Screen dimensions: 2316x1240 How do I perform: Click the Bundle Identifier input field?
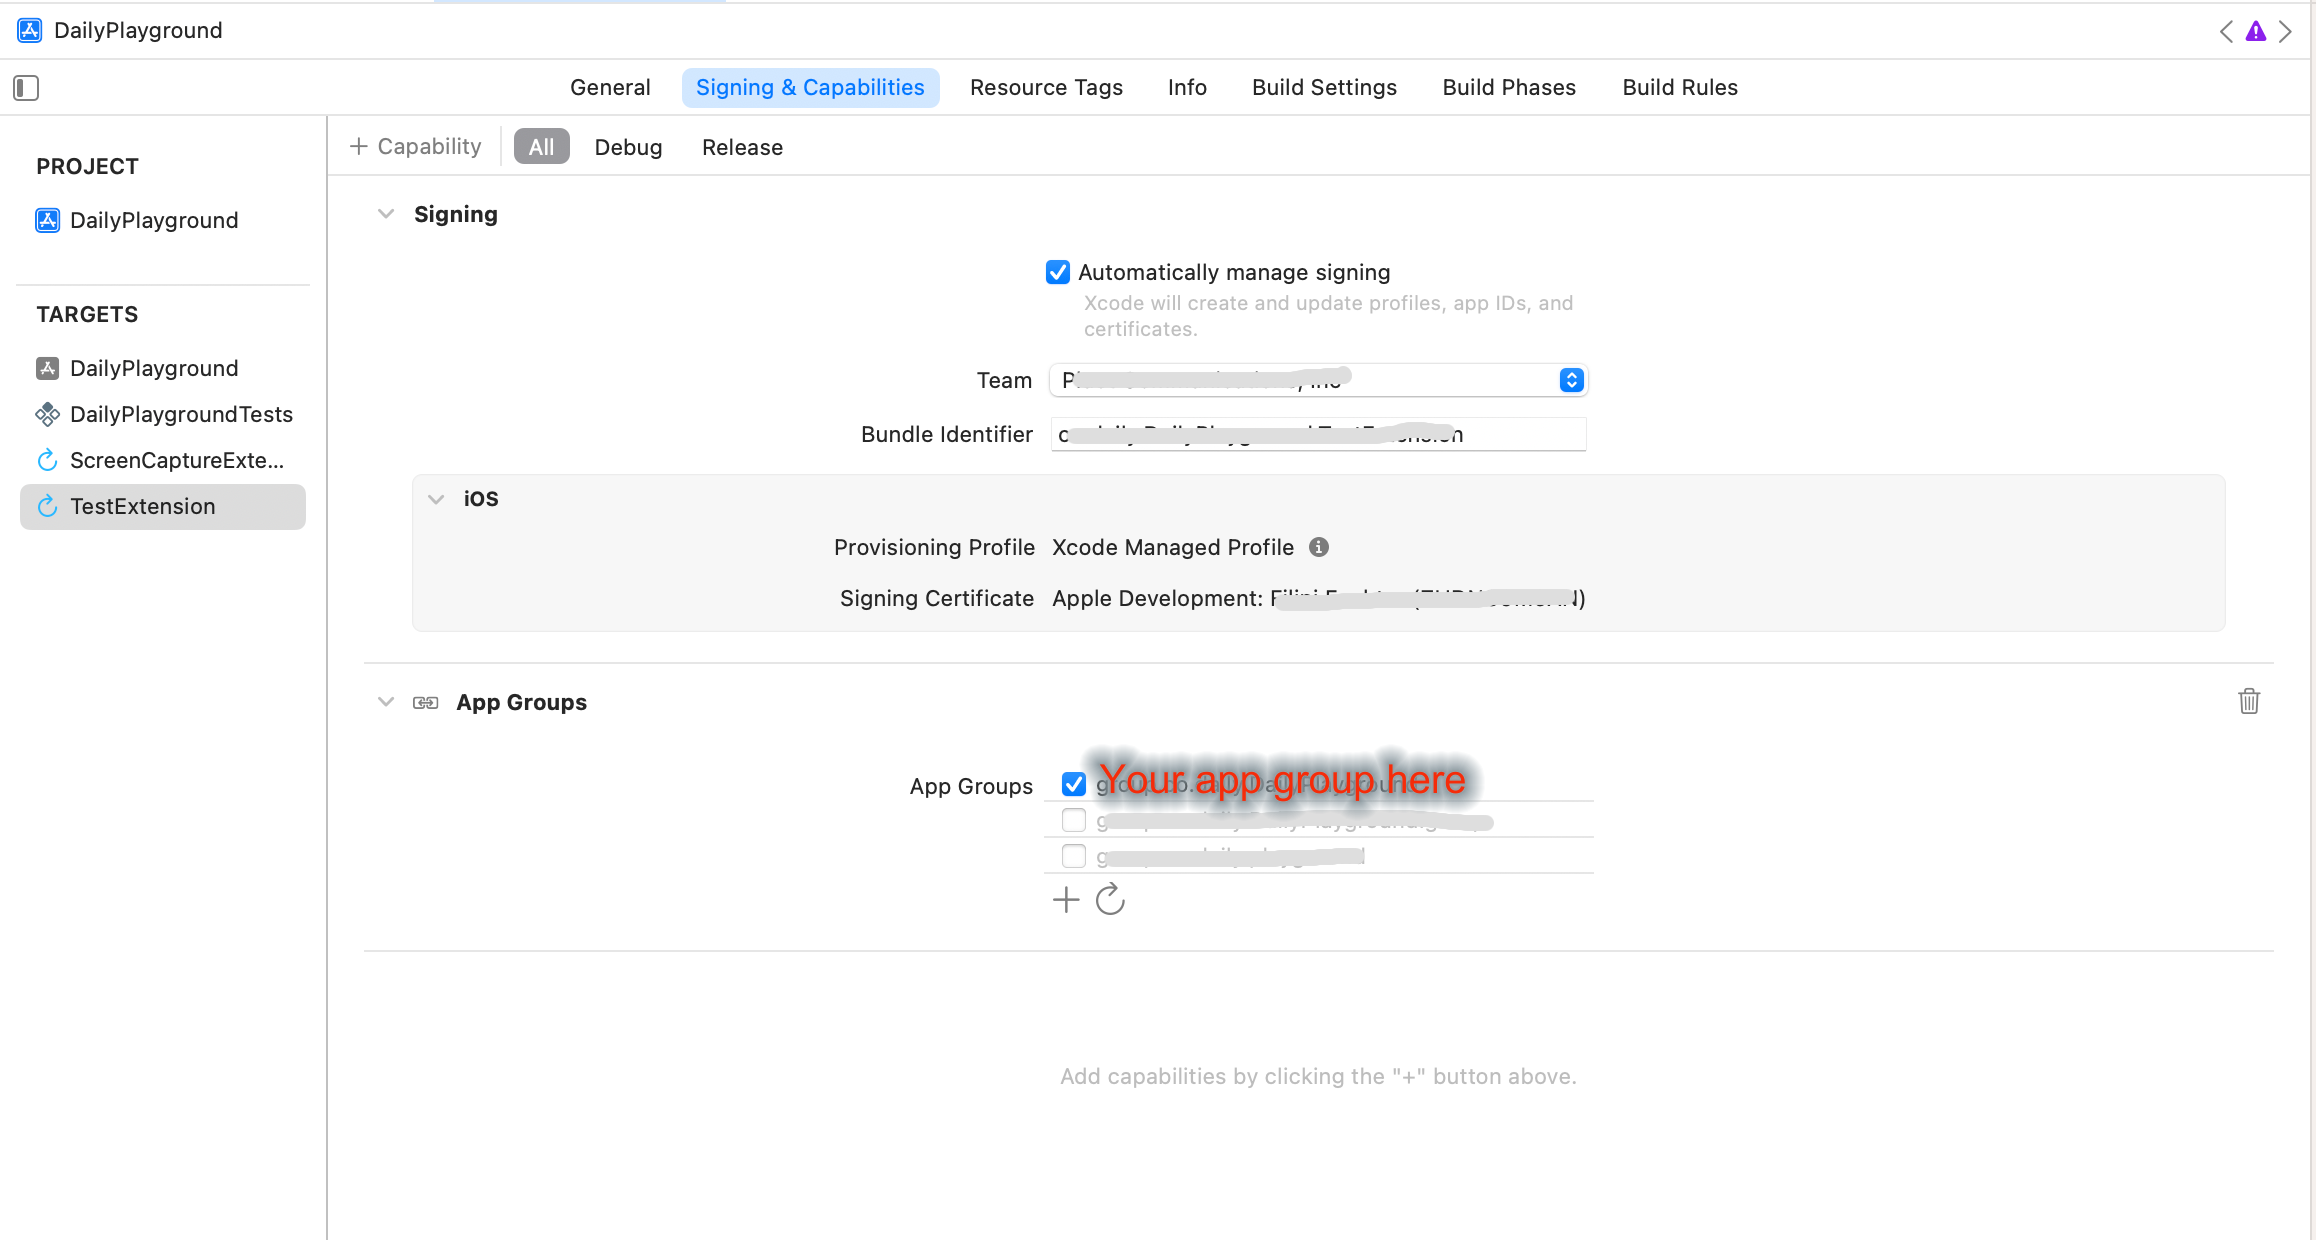[x=1317, y=433]
